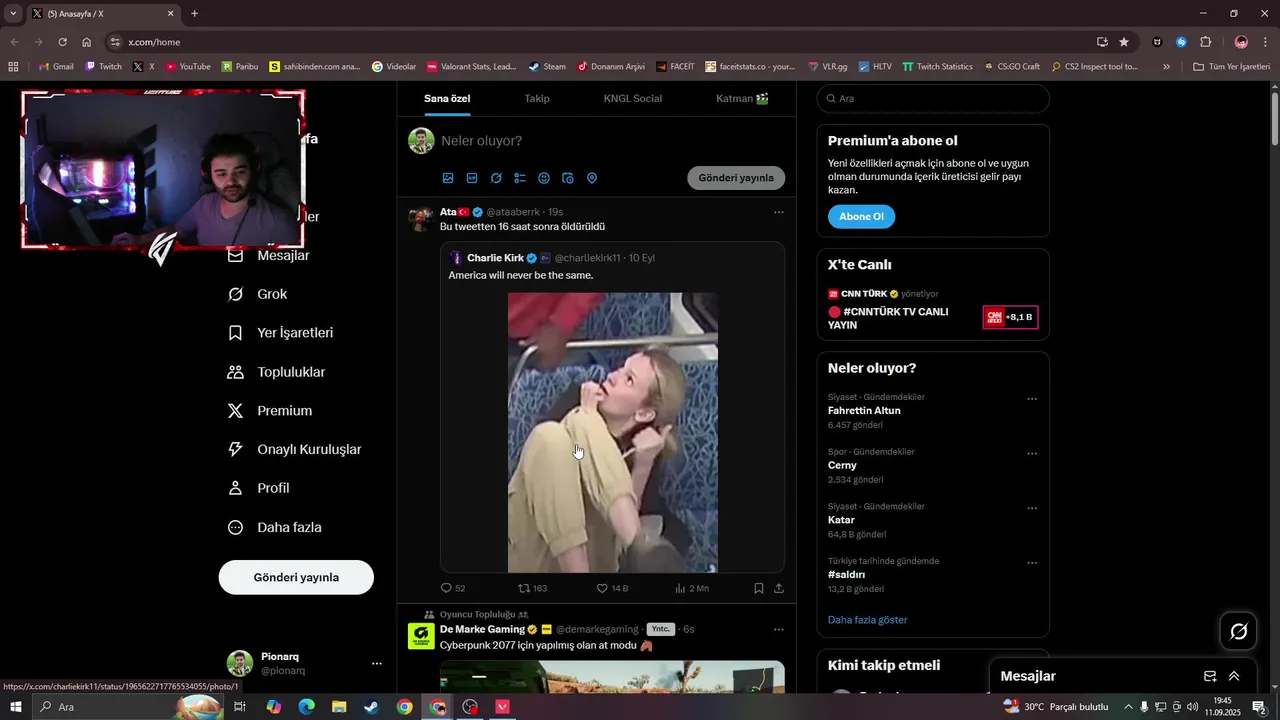Like Ata's tweet showing 14 B likes
The image size is (1280, 720).
(612, 588)
